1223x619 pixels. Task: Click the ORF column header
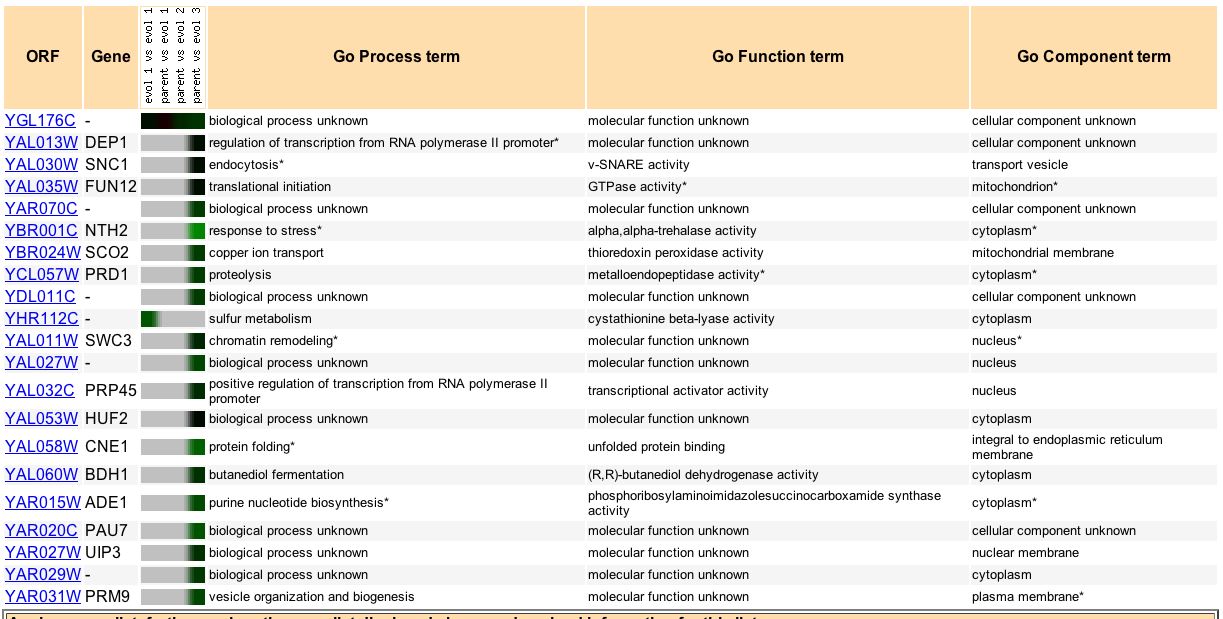tap(43, 57)
